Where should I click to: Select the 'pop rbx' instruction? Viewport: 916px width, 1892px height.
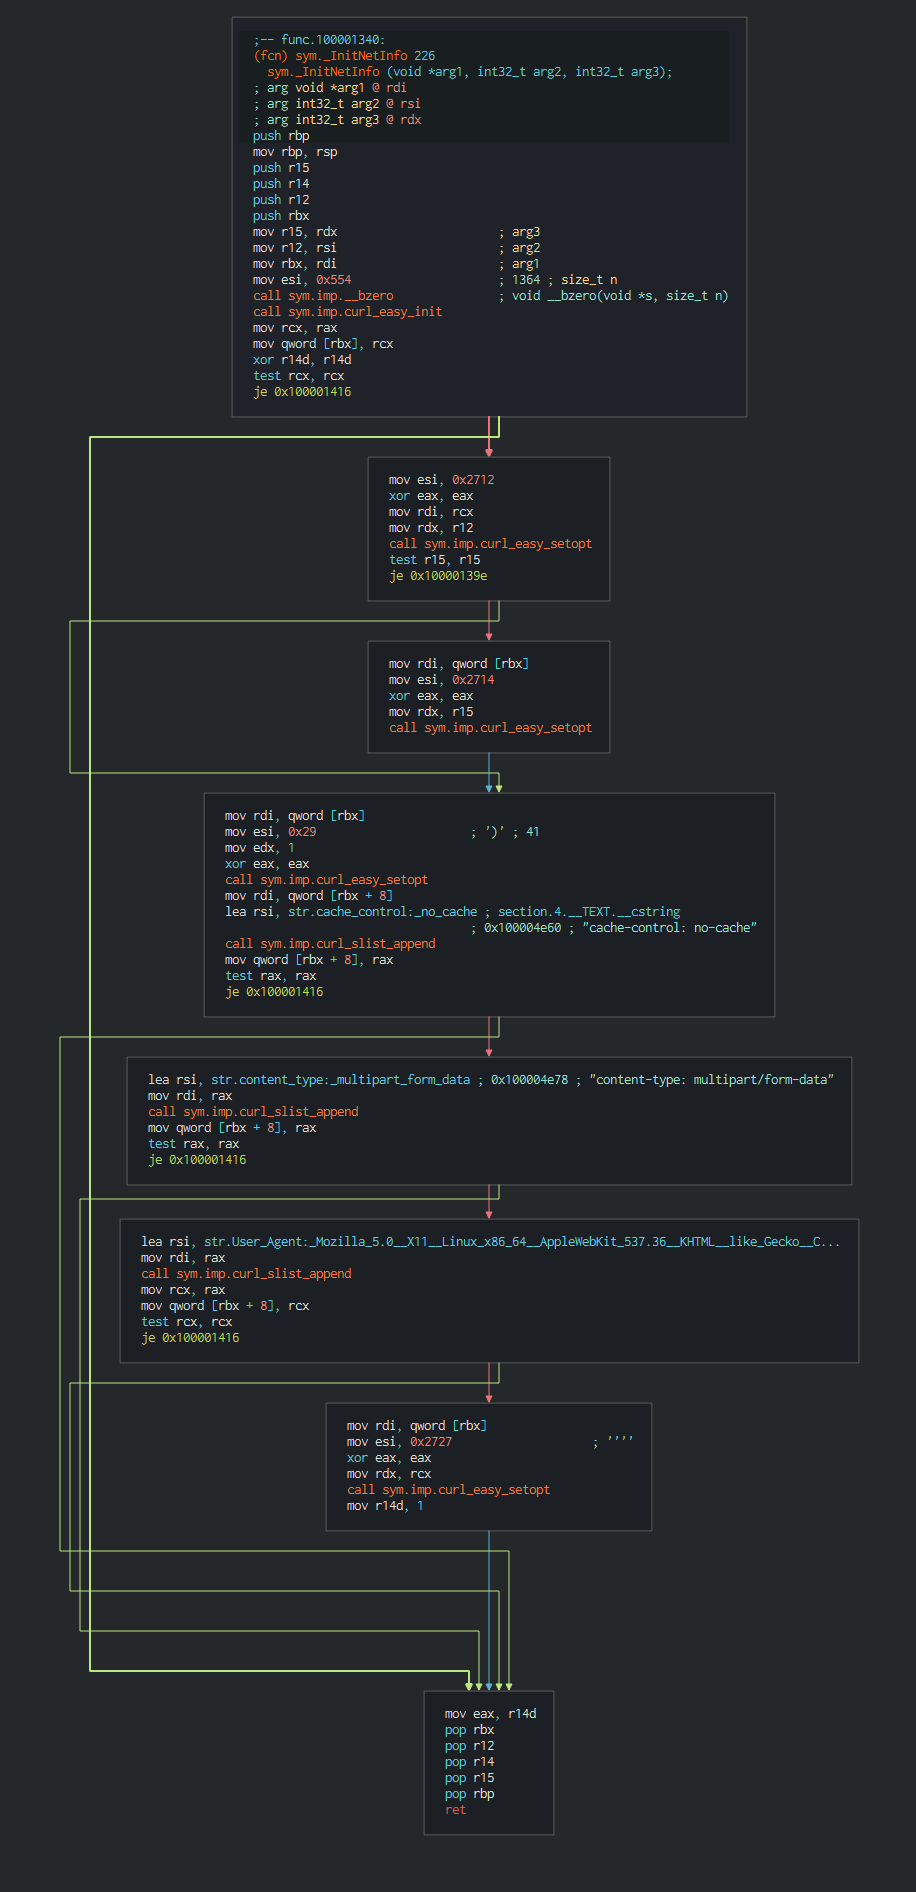tap(469, 1730)
